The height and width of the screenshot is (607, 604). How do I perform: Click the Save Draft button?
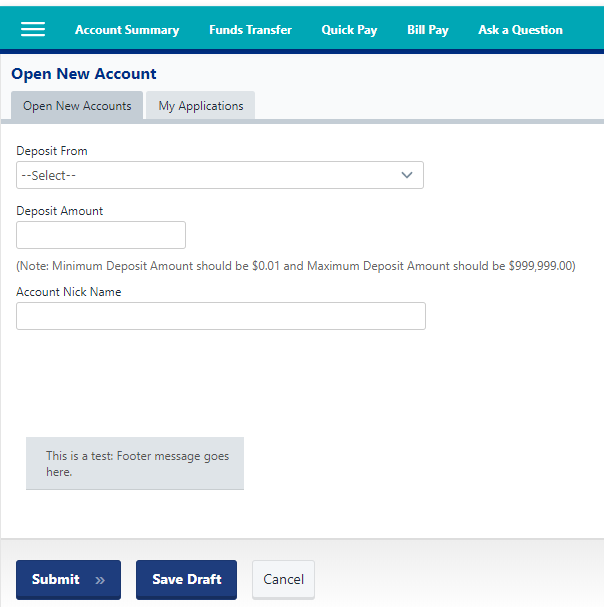[186, 580]
